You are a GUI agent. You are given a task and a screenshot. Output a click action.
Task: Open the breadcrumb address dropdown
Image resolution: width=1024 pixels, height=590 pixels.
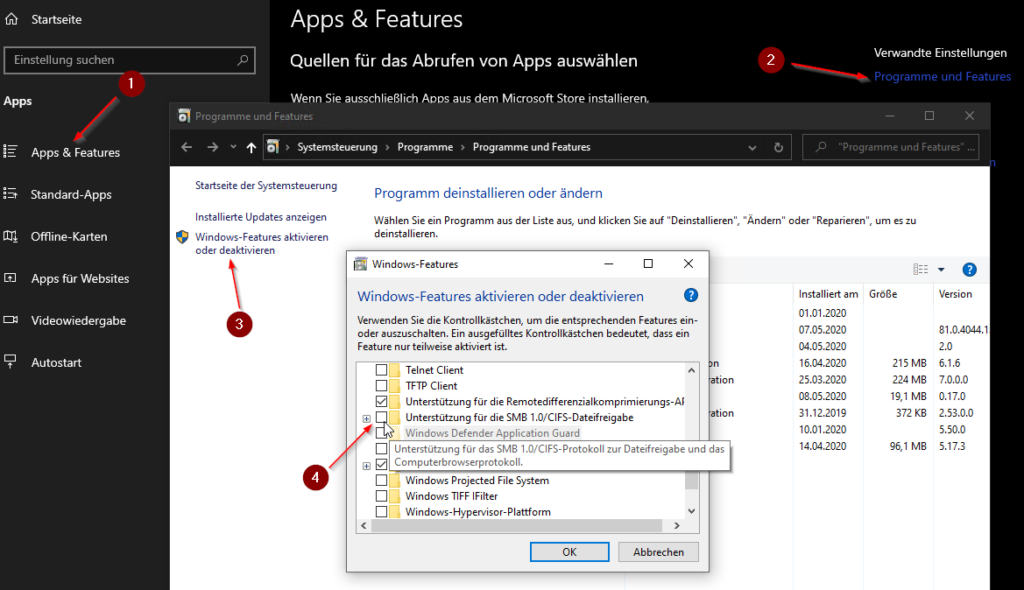(752, 146)
